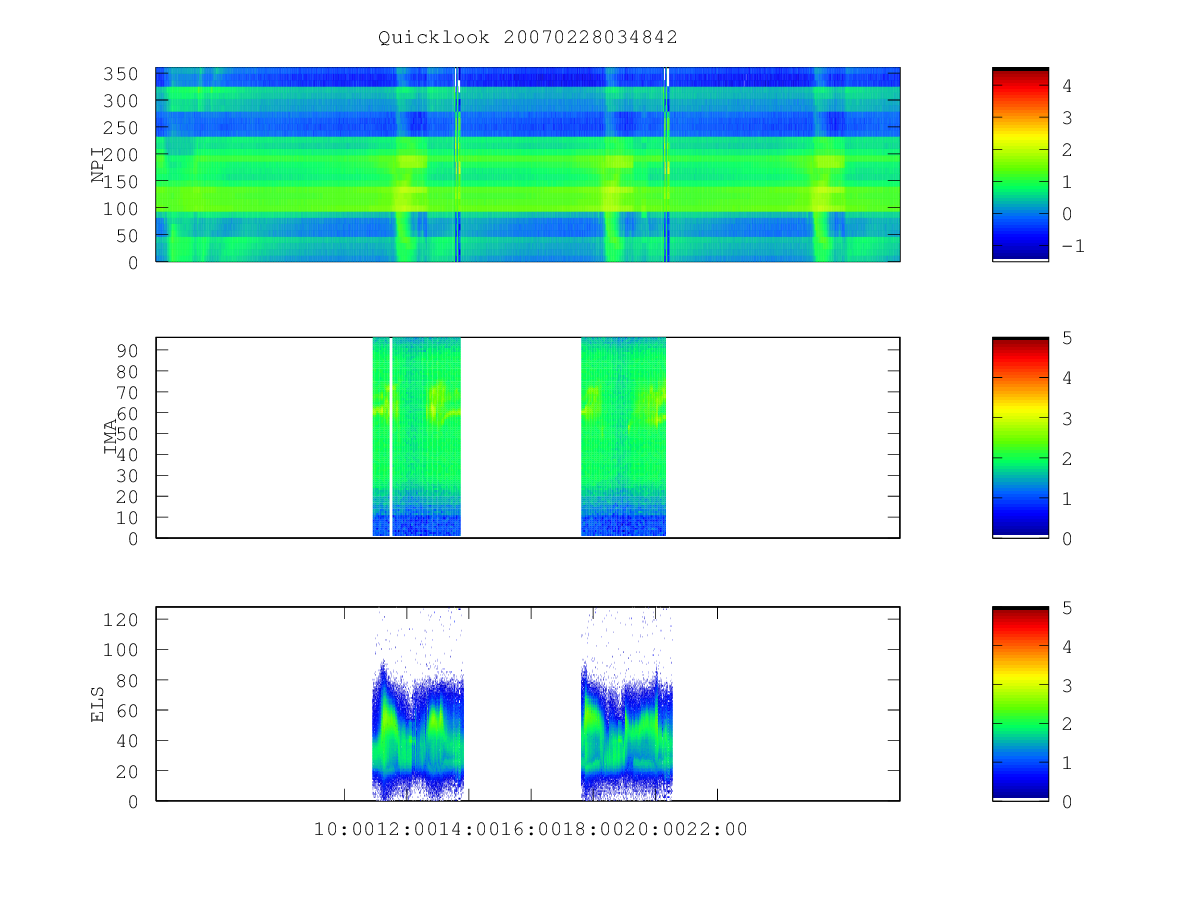Click the -1 label on NPI color bar
The image size is (1200, 900).
[1072, 246]
